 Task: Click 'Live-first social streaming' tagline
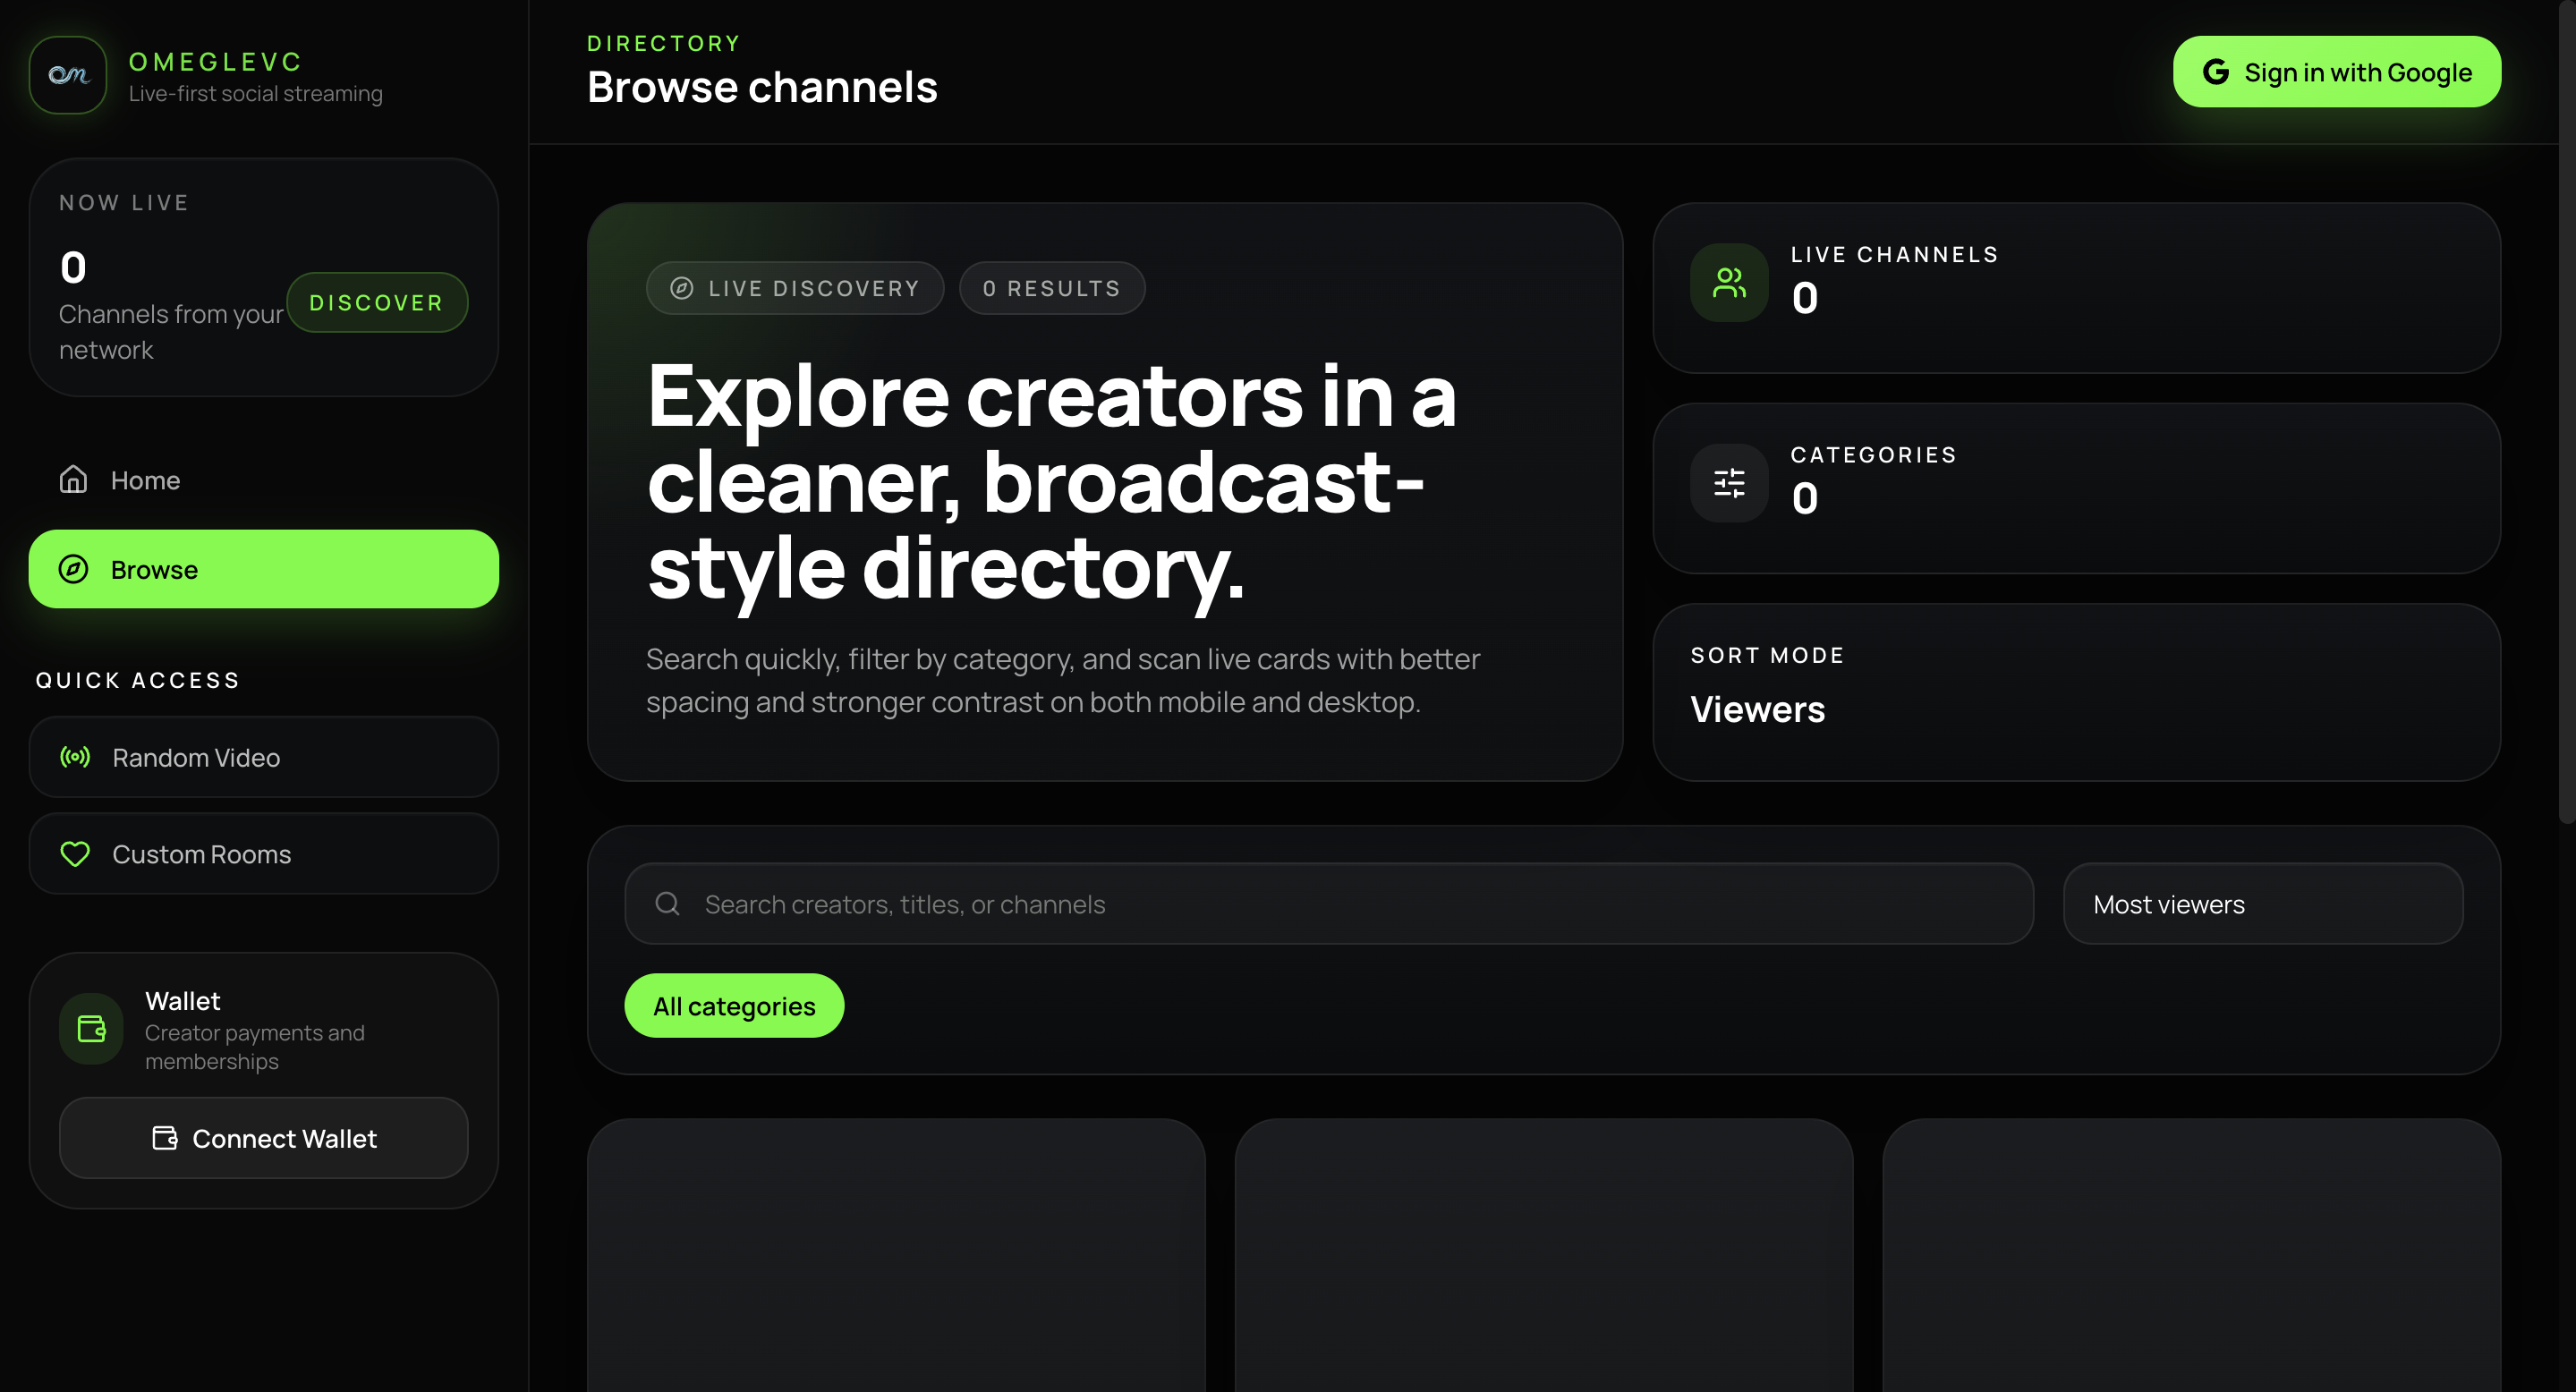pos(256,93)
